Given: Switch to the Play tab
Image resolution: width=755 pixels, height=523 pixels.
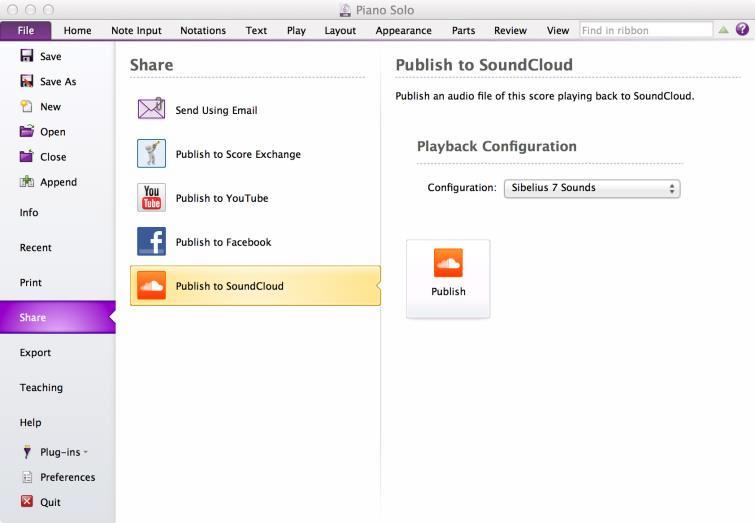Looking at the screenshot, I should 296,30.
